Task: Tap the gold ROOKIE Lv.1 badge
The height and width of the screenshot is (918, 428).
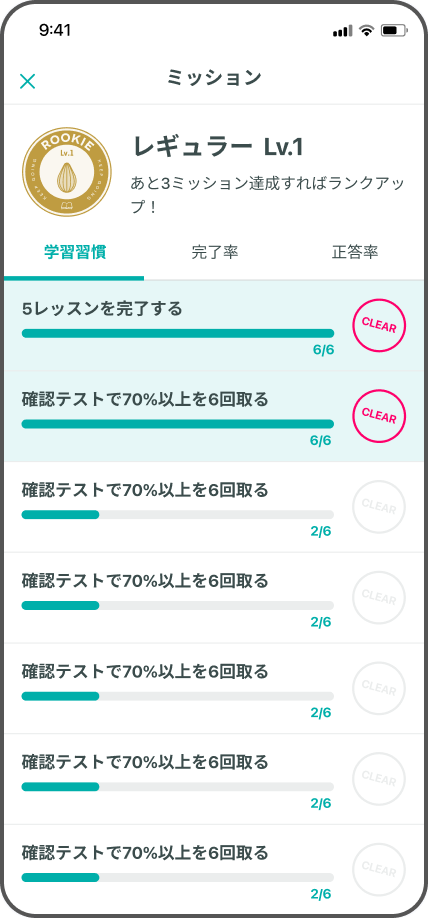Action: [67, 172]
